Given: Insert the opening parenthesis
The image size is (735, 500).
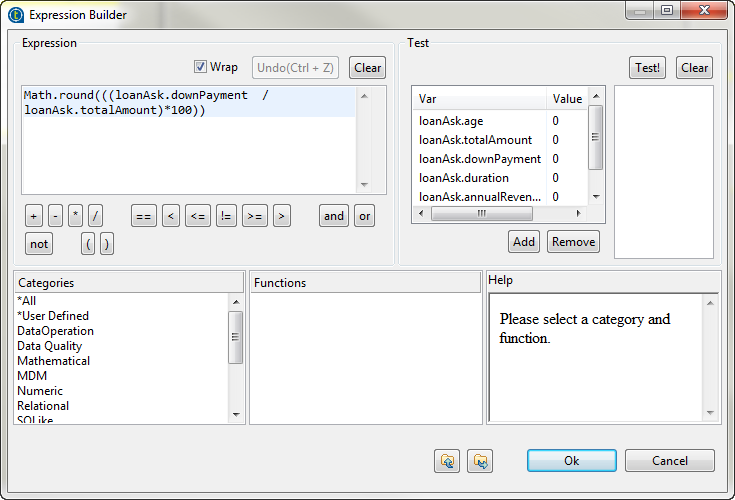Looking at the screenshot, I should pos(89,243).
